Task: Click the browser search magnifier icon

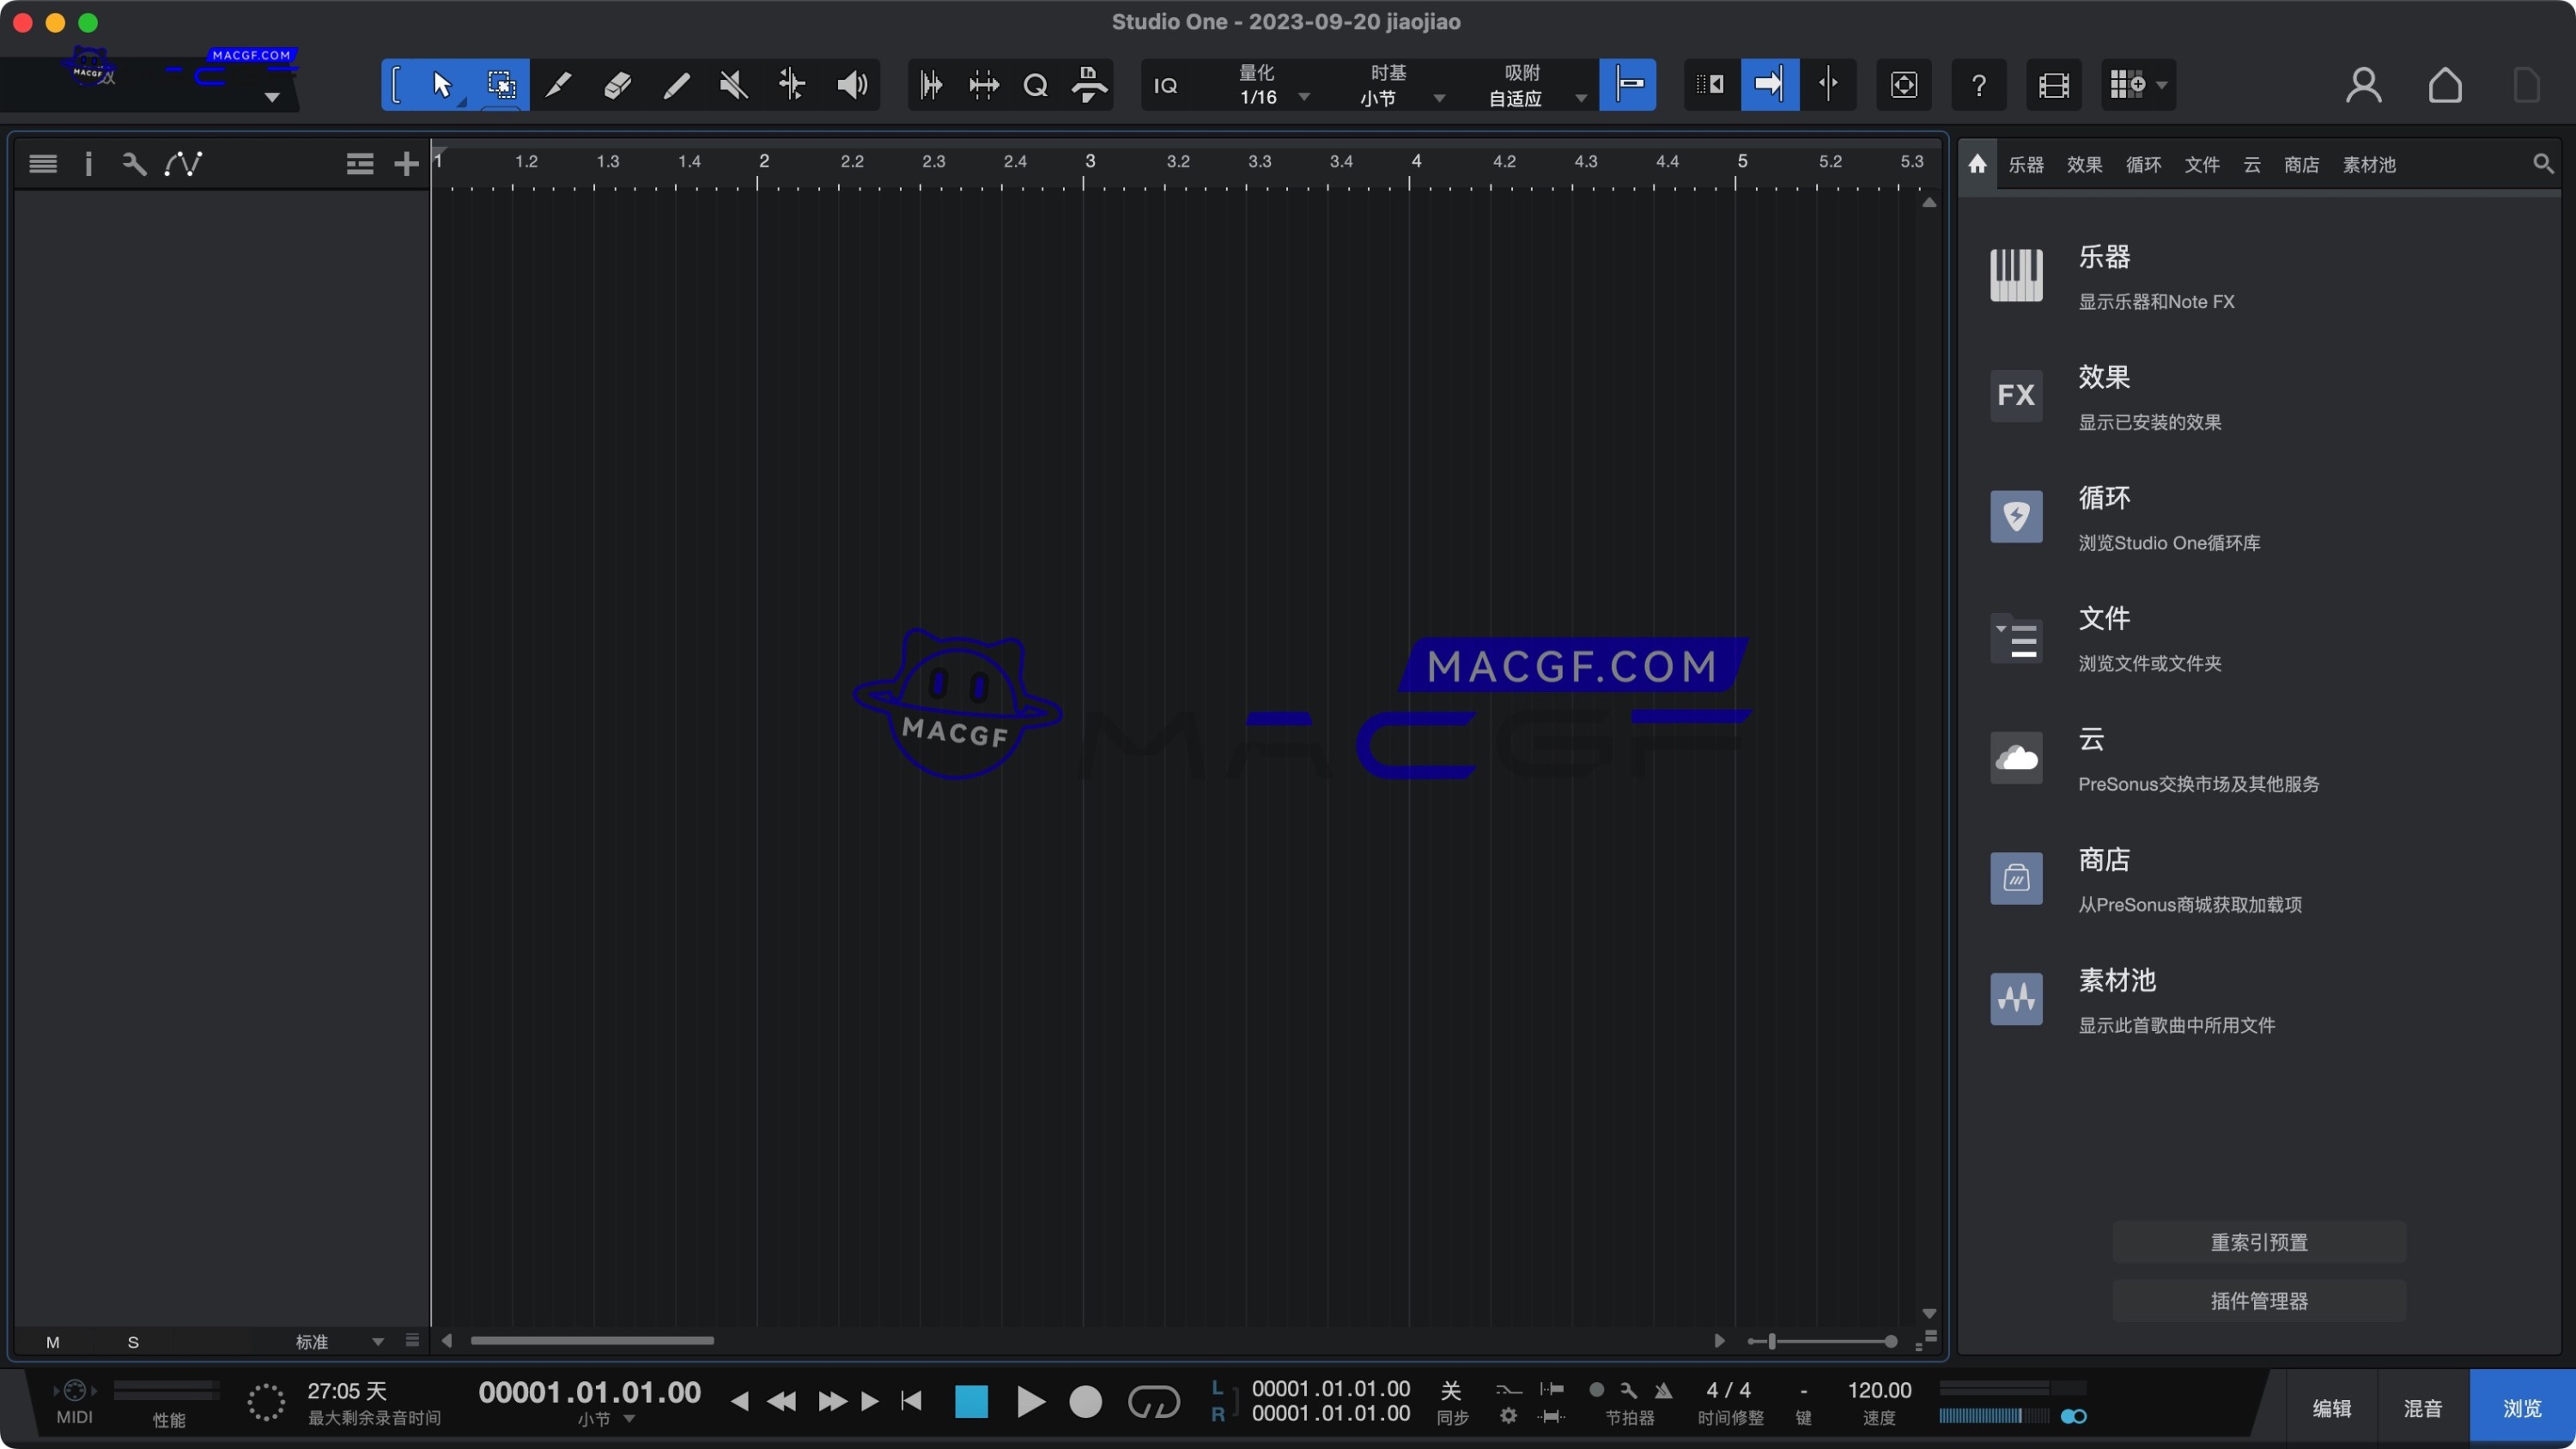Action: 2543,164
